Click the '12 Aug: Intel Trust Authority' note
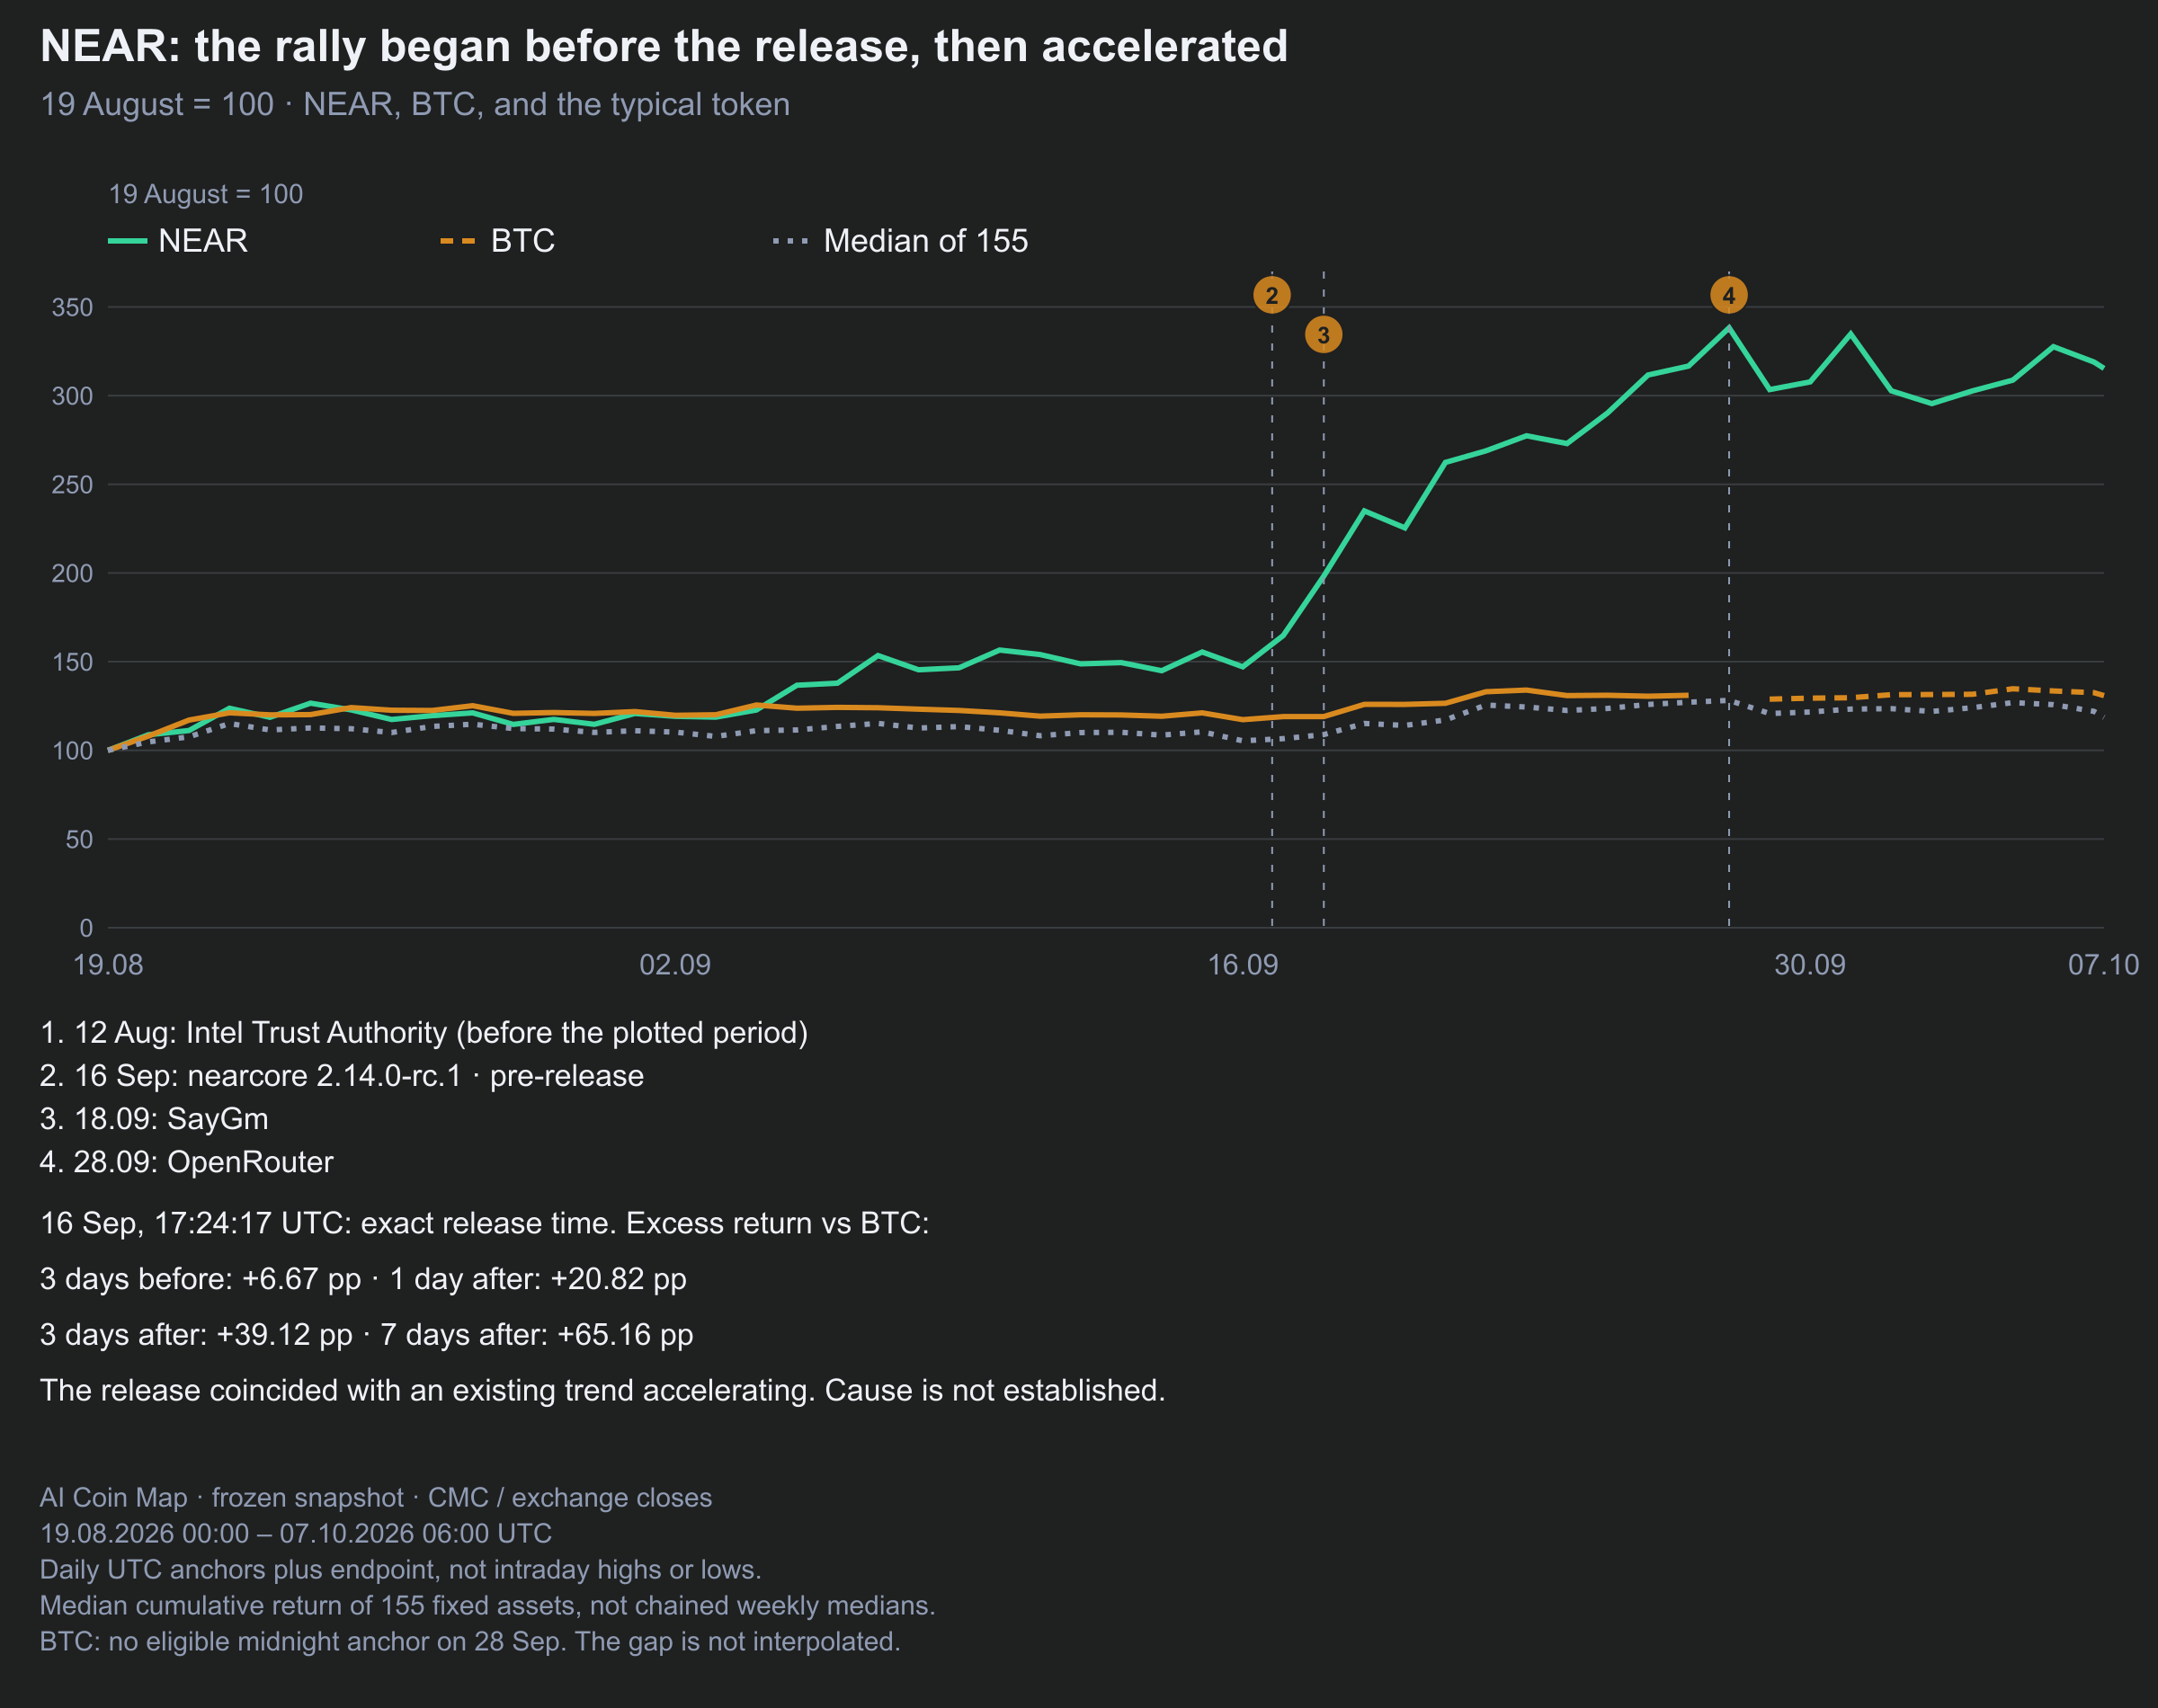This screenshot has height=1708, width=2158. pos(424,1032)
